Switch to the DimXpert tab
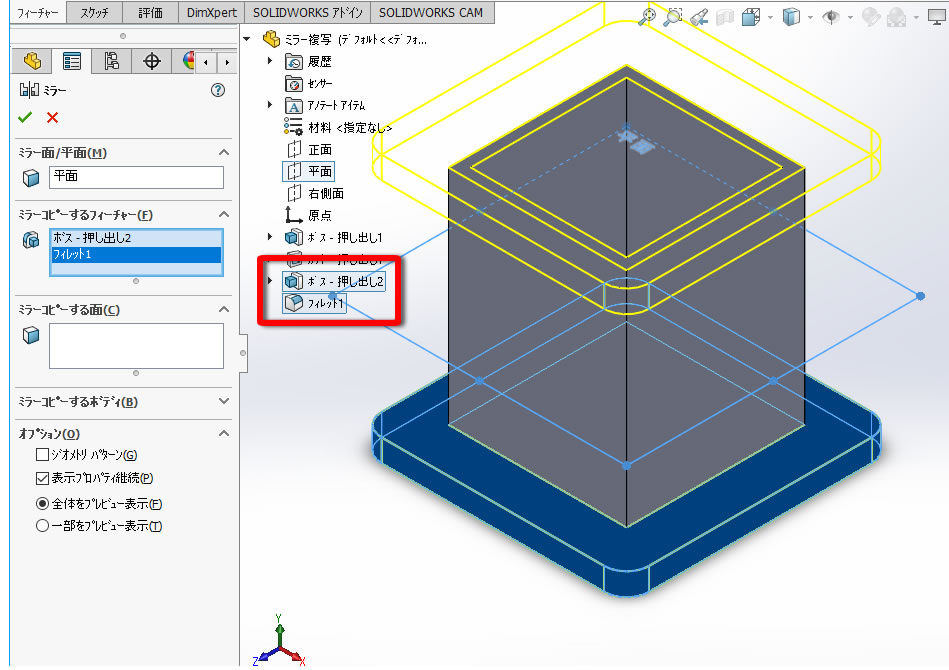Screen dimensions: 949x670 pos(212,12)
